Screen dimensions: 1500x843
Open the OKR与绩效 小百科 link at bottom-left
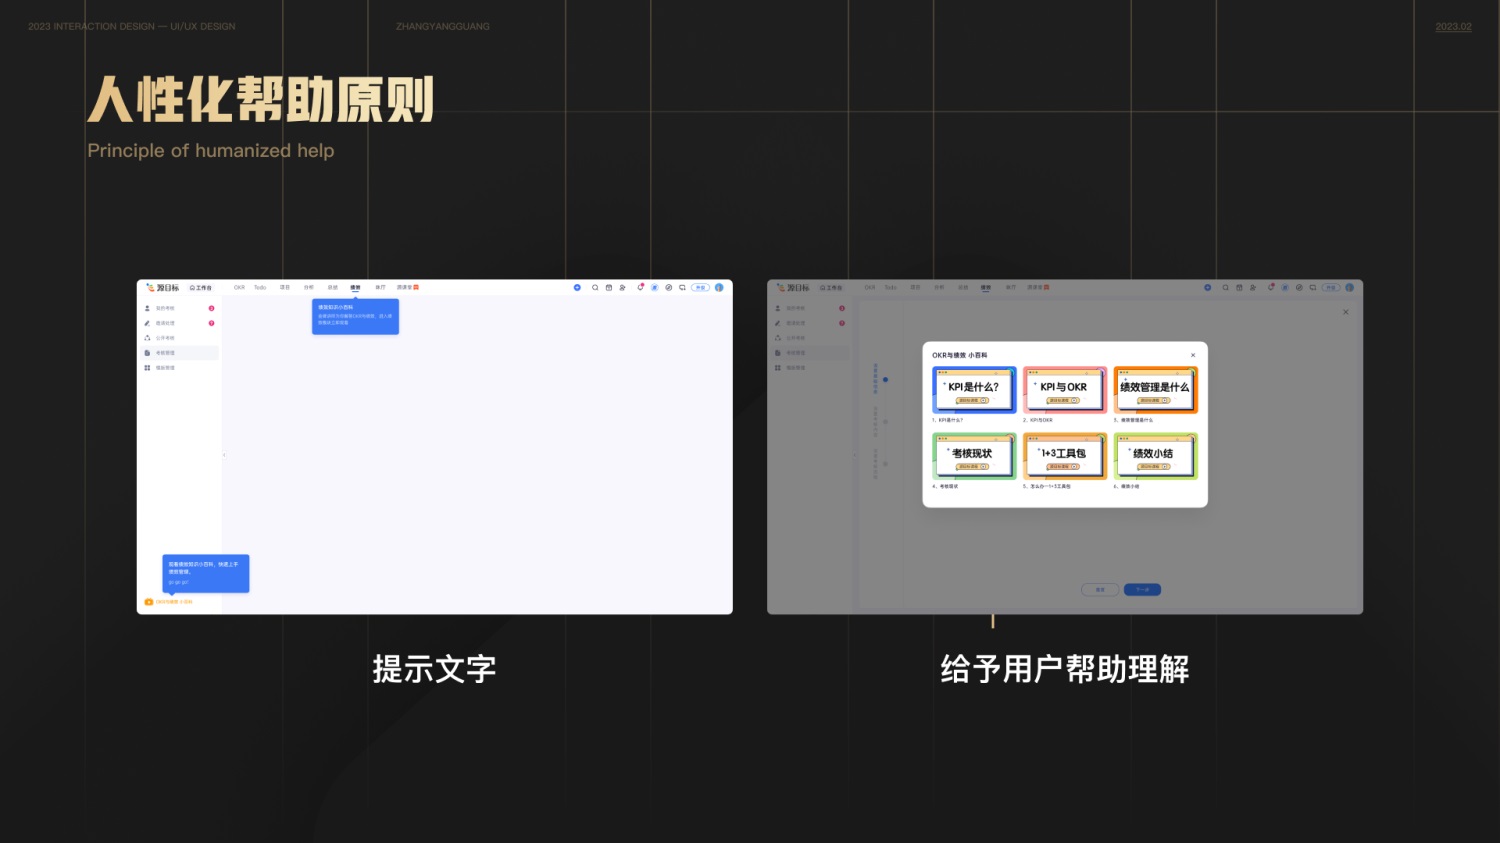(x=175, y=602)
